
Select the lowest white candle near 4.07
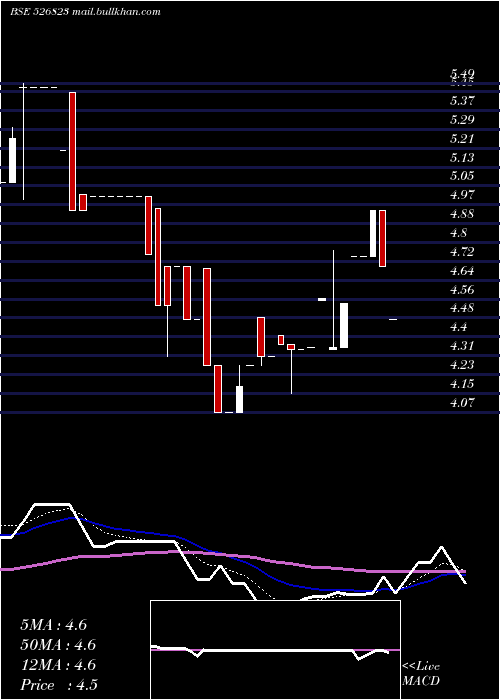click(240, 389)
